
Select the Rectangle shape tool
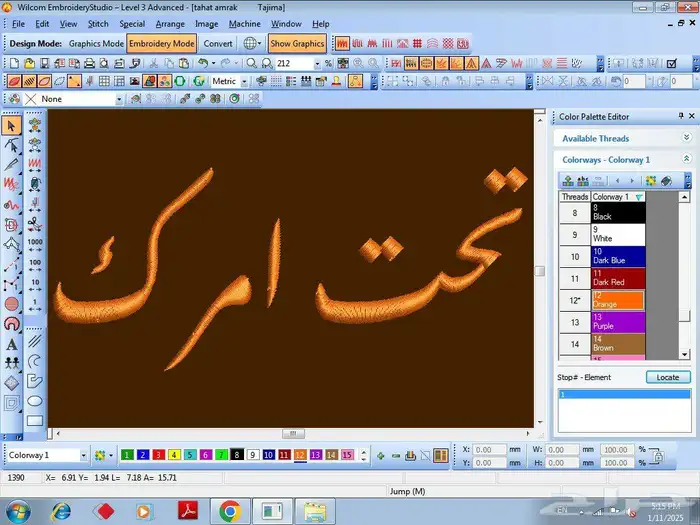coord(35,421)
